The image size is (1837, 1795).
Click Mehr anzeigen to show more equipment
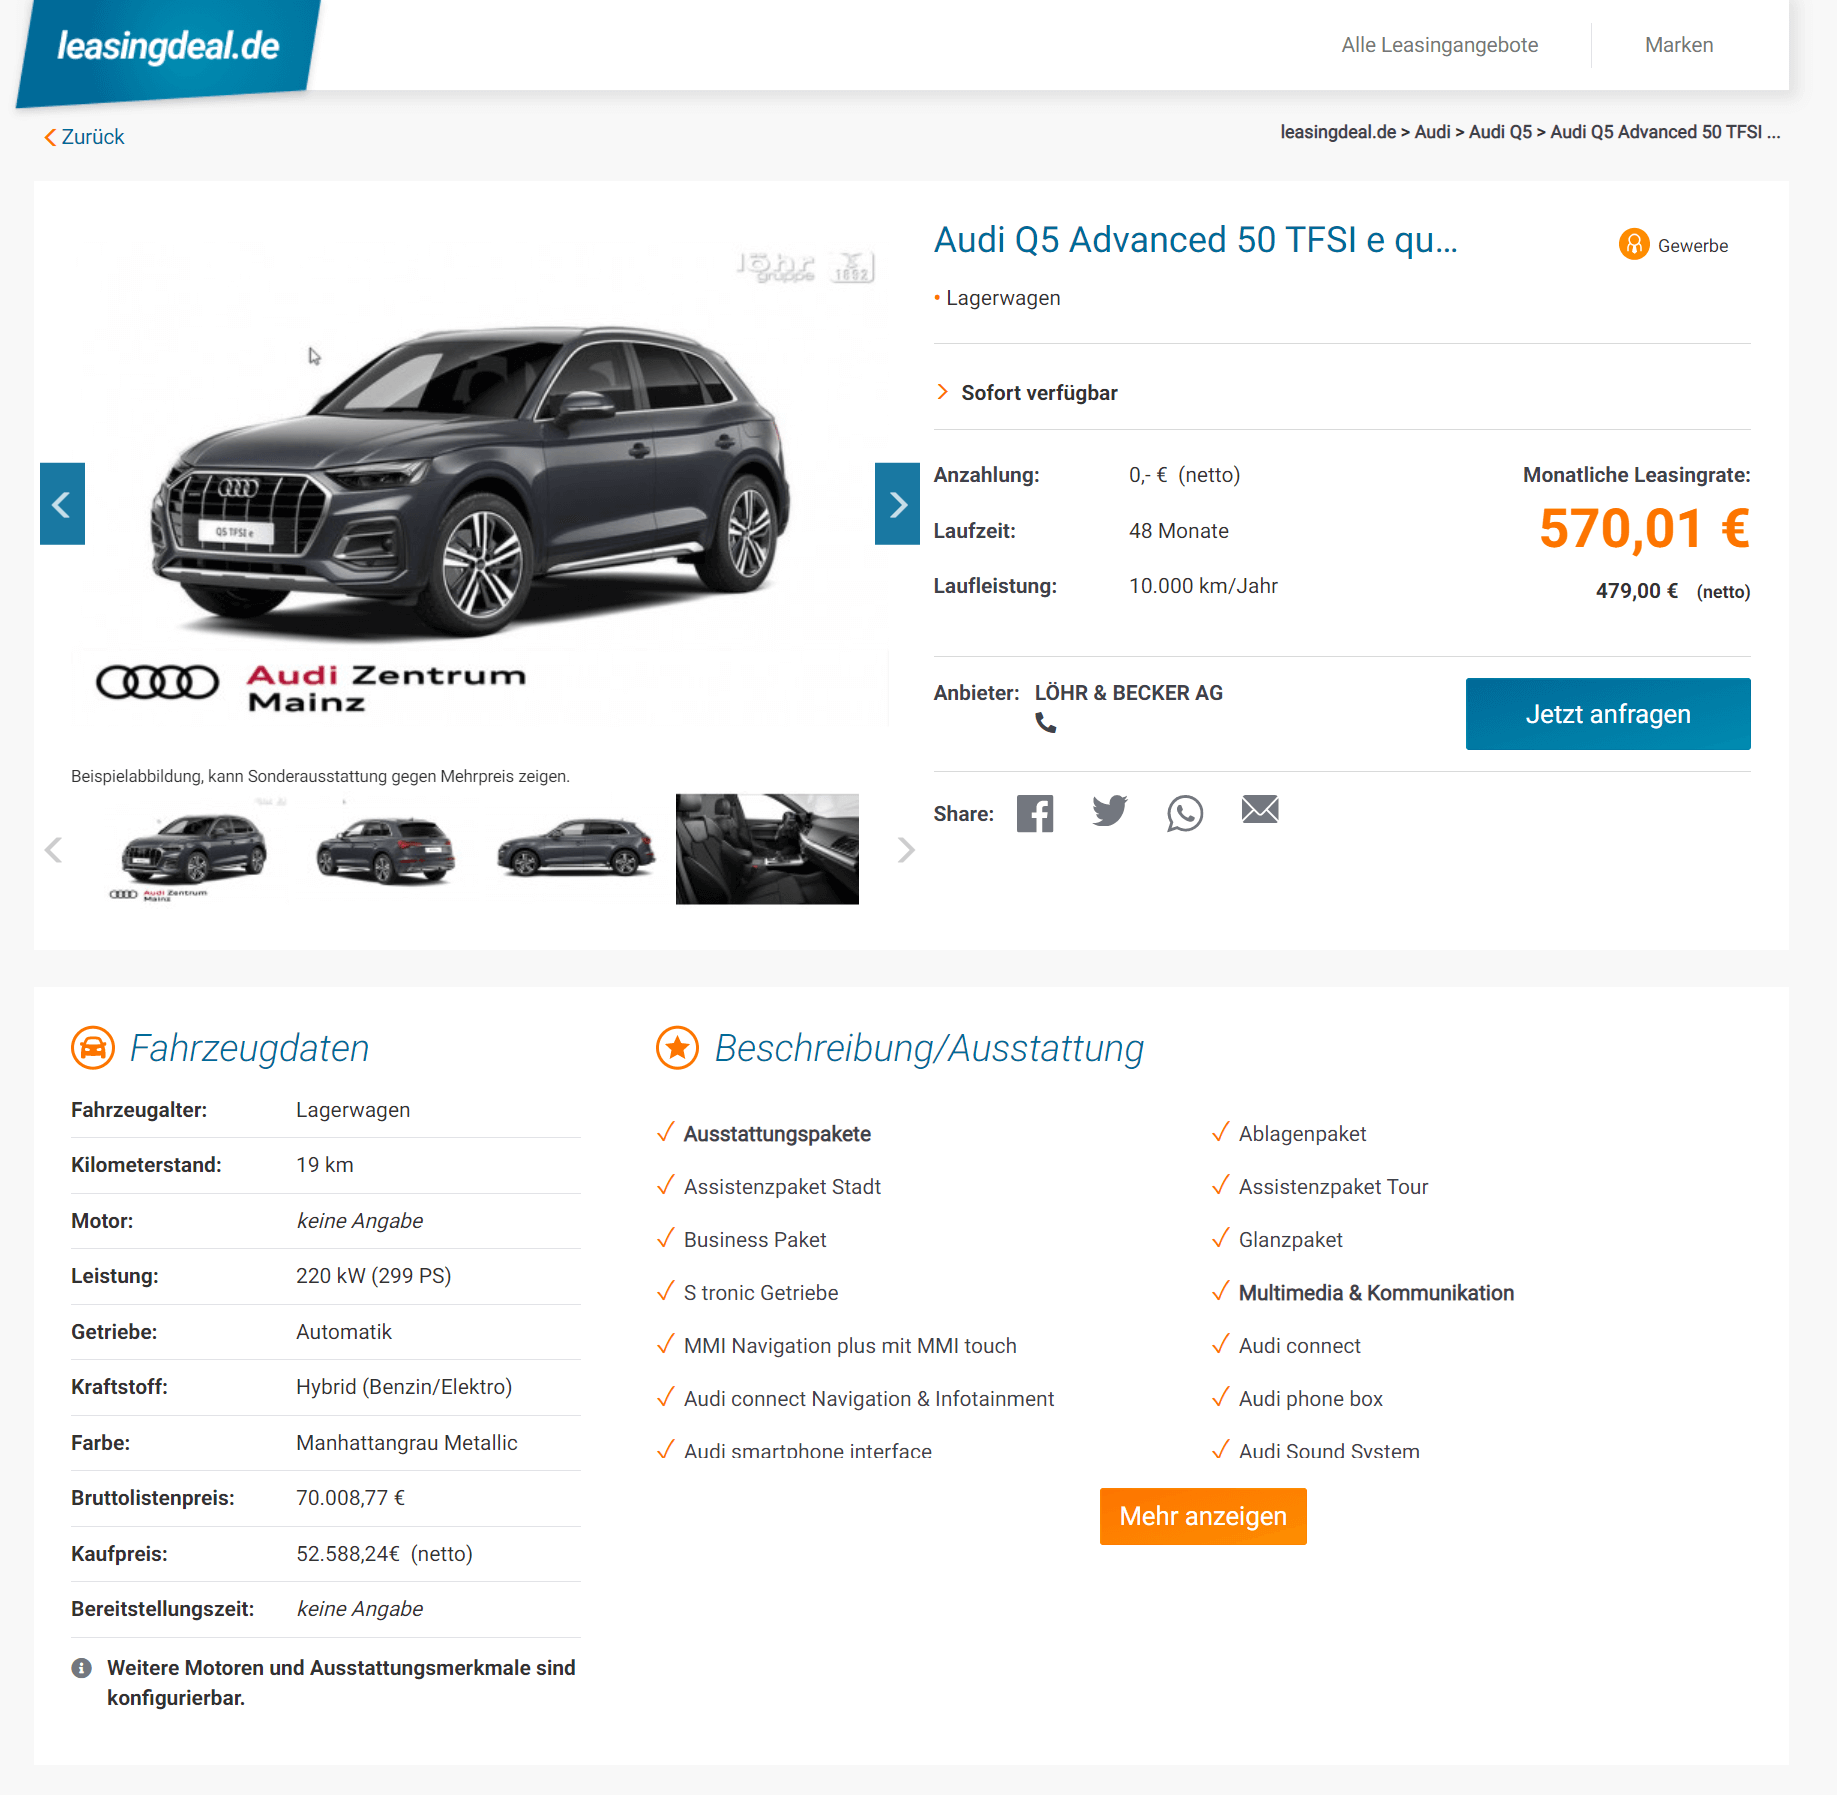coord(1203,1516)
